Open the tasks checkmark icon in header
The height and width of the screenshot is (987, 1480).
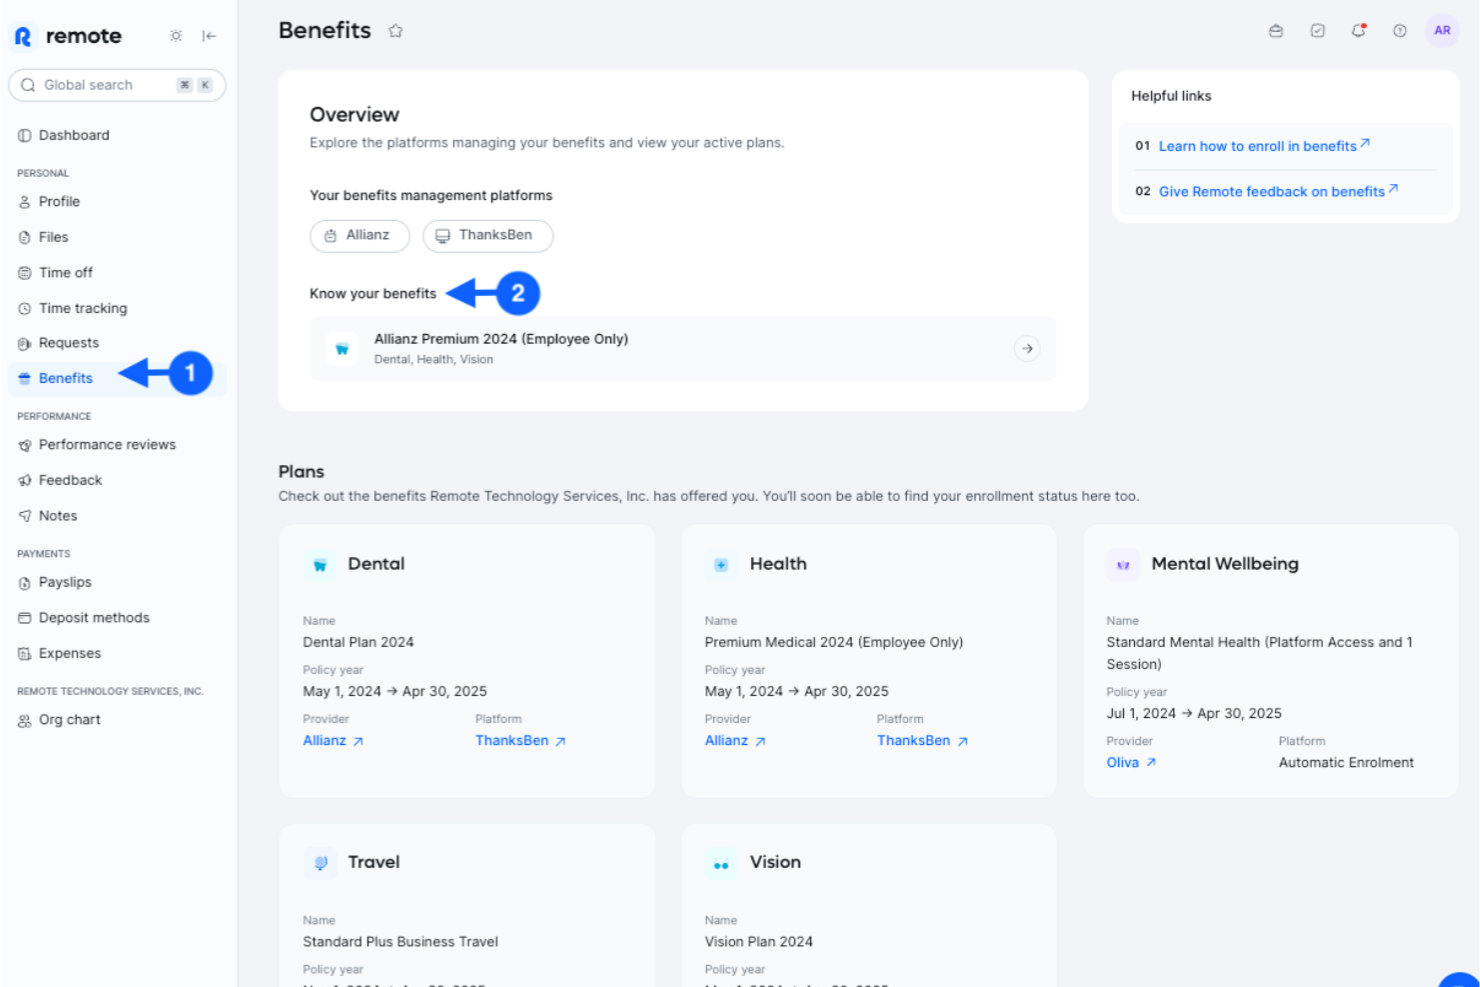(x=1318, y=31)
